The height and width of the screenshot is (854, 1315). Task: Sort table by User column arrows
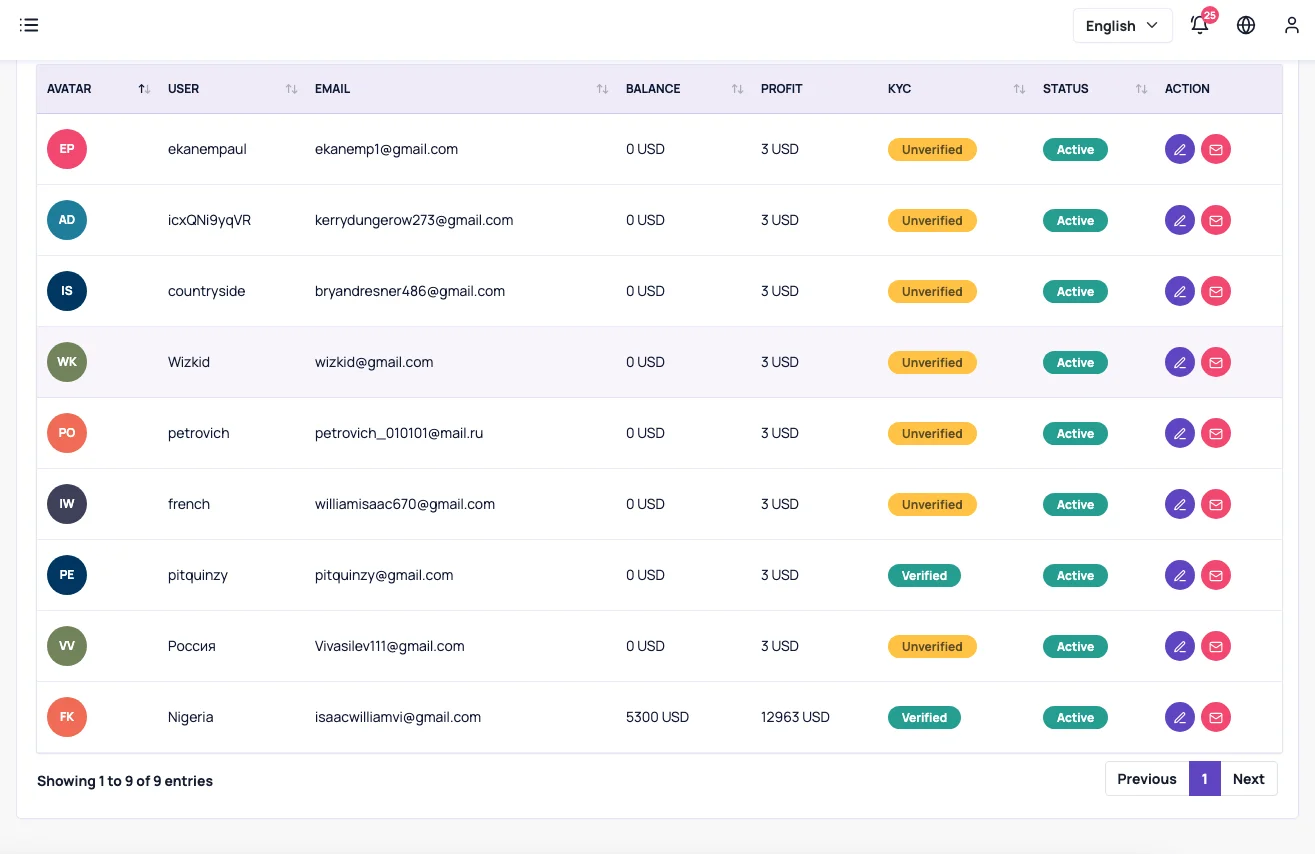291,89
